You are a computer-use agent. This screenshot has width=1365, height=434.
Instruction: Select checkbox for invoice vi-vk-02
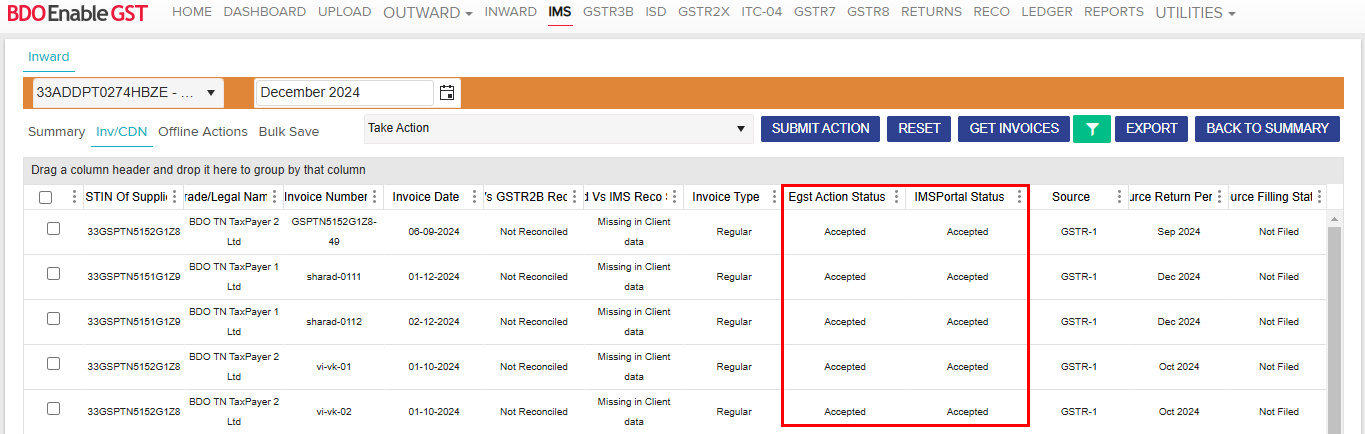54,409
